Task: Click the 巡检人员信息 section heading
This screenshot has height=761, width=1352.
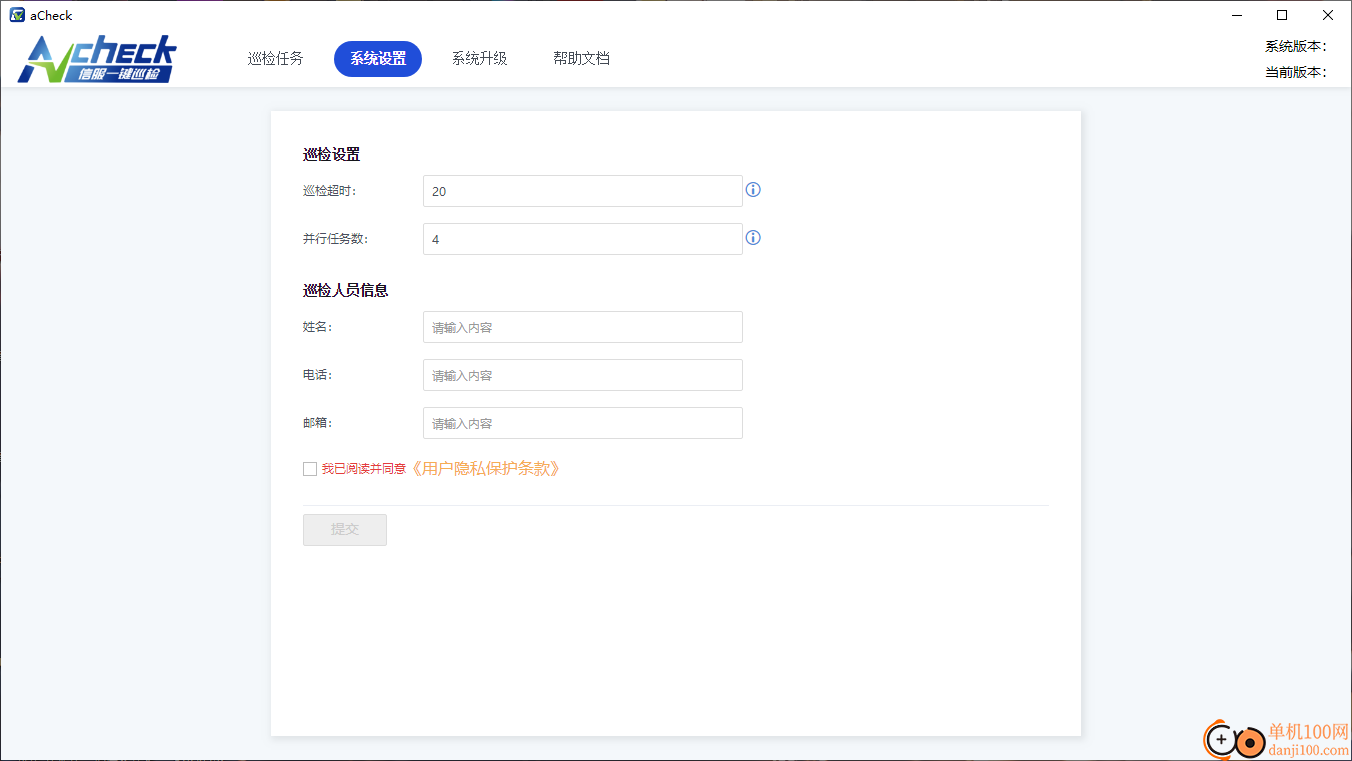Action: tap(346, 291)
